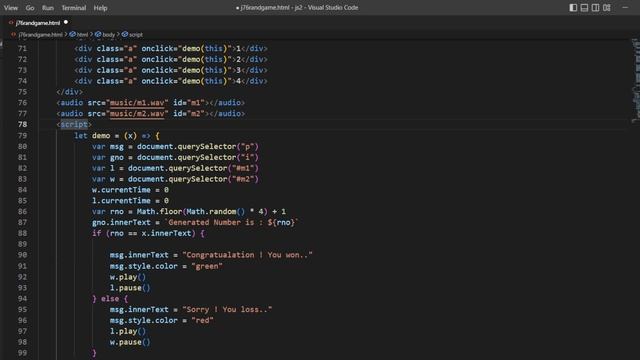Open the View menu
Viewport: 640px width, 360px height.
tap(11, 8)
